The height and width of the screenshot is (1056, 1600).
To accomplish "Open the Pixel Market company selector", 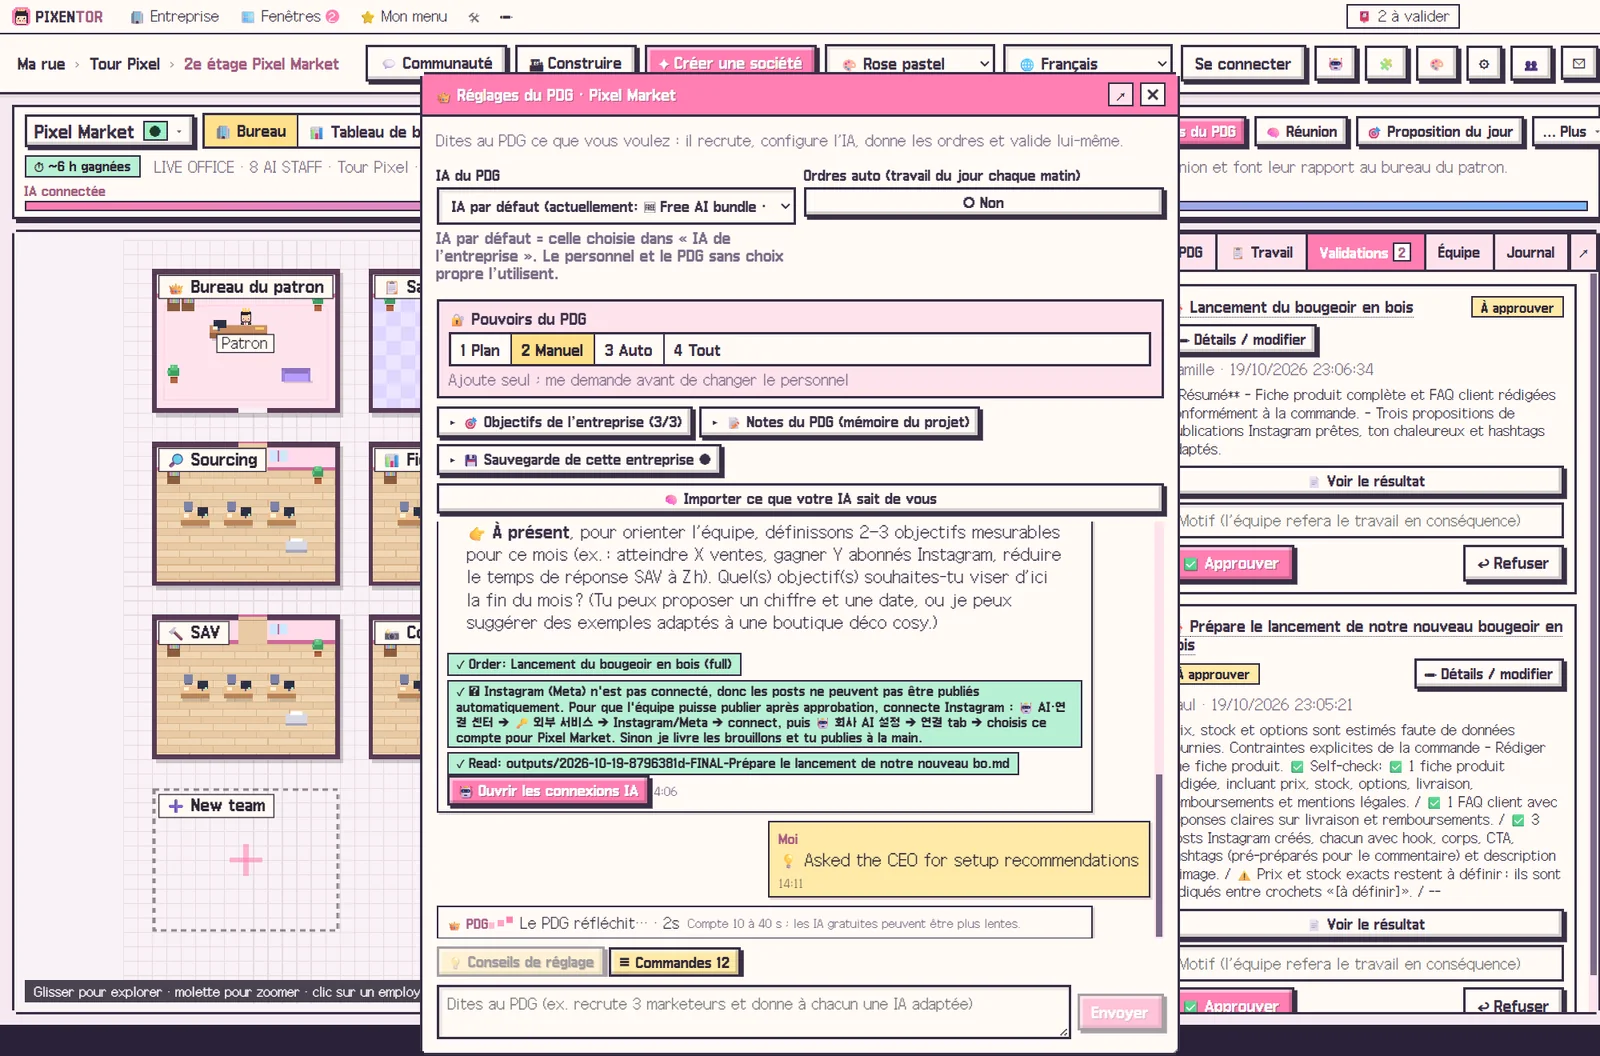I will (x=109, y=131).
